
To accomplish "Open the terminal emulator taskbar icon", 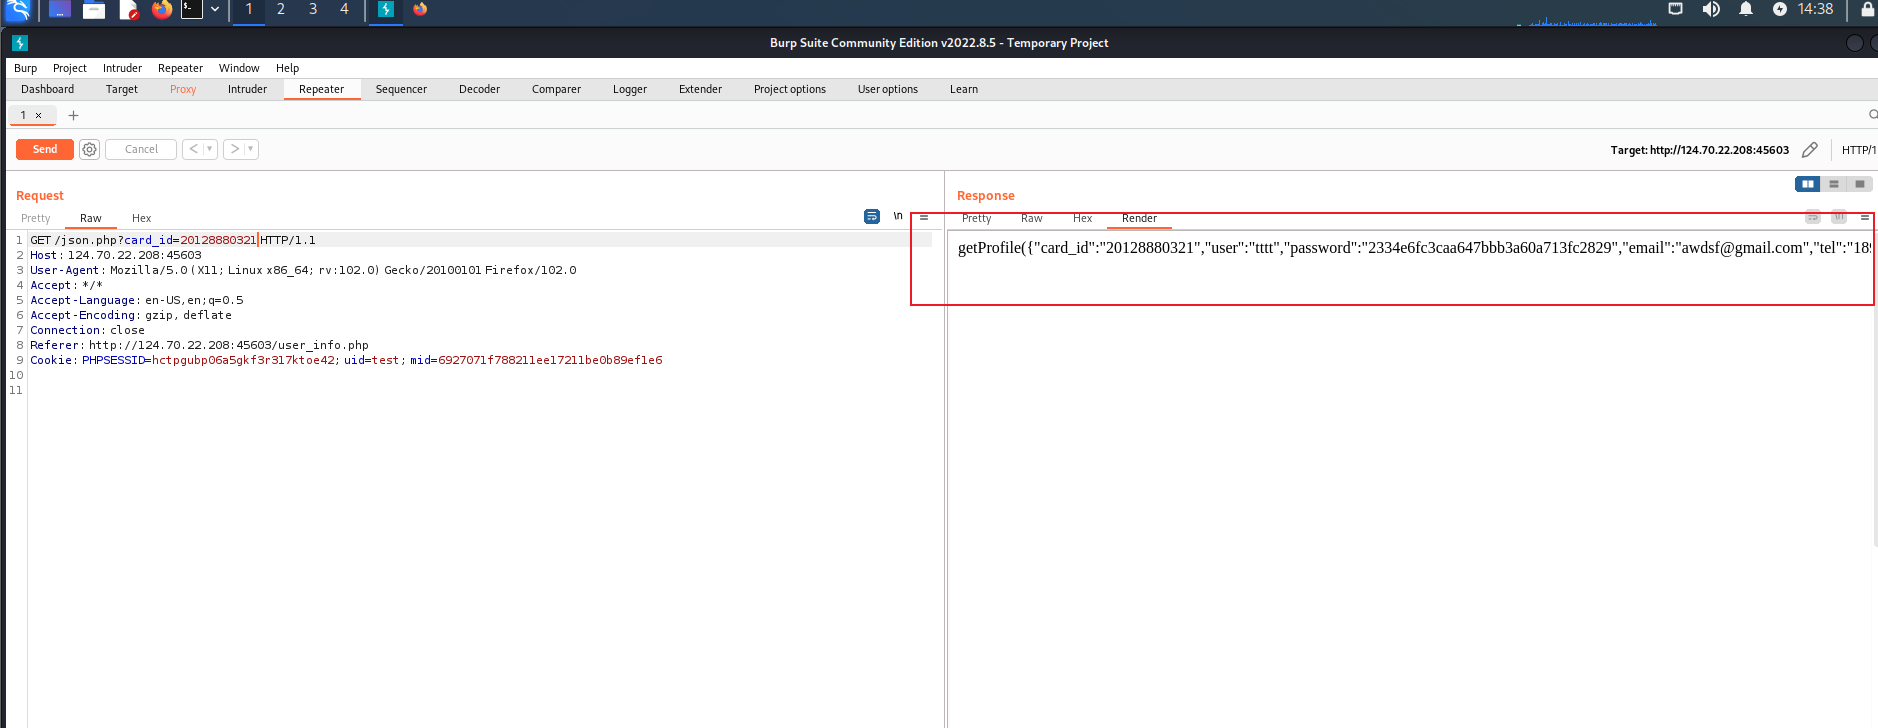I will [x=192, y=10].
